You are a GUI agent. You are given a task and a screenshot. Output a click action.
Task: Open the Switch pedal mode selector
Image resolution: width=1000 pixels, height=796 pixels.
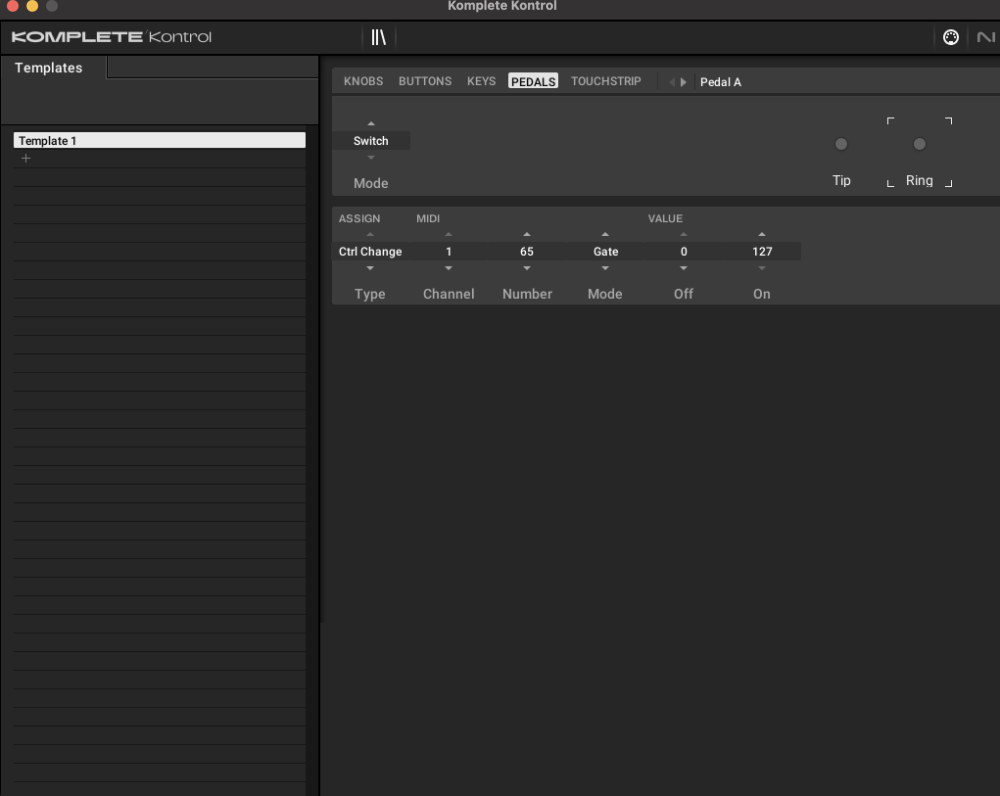371,141
